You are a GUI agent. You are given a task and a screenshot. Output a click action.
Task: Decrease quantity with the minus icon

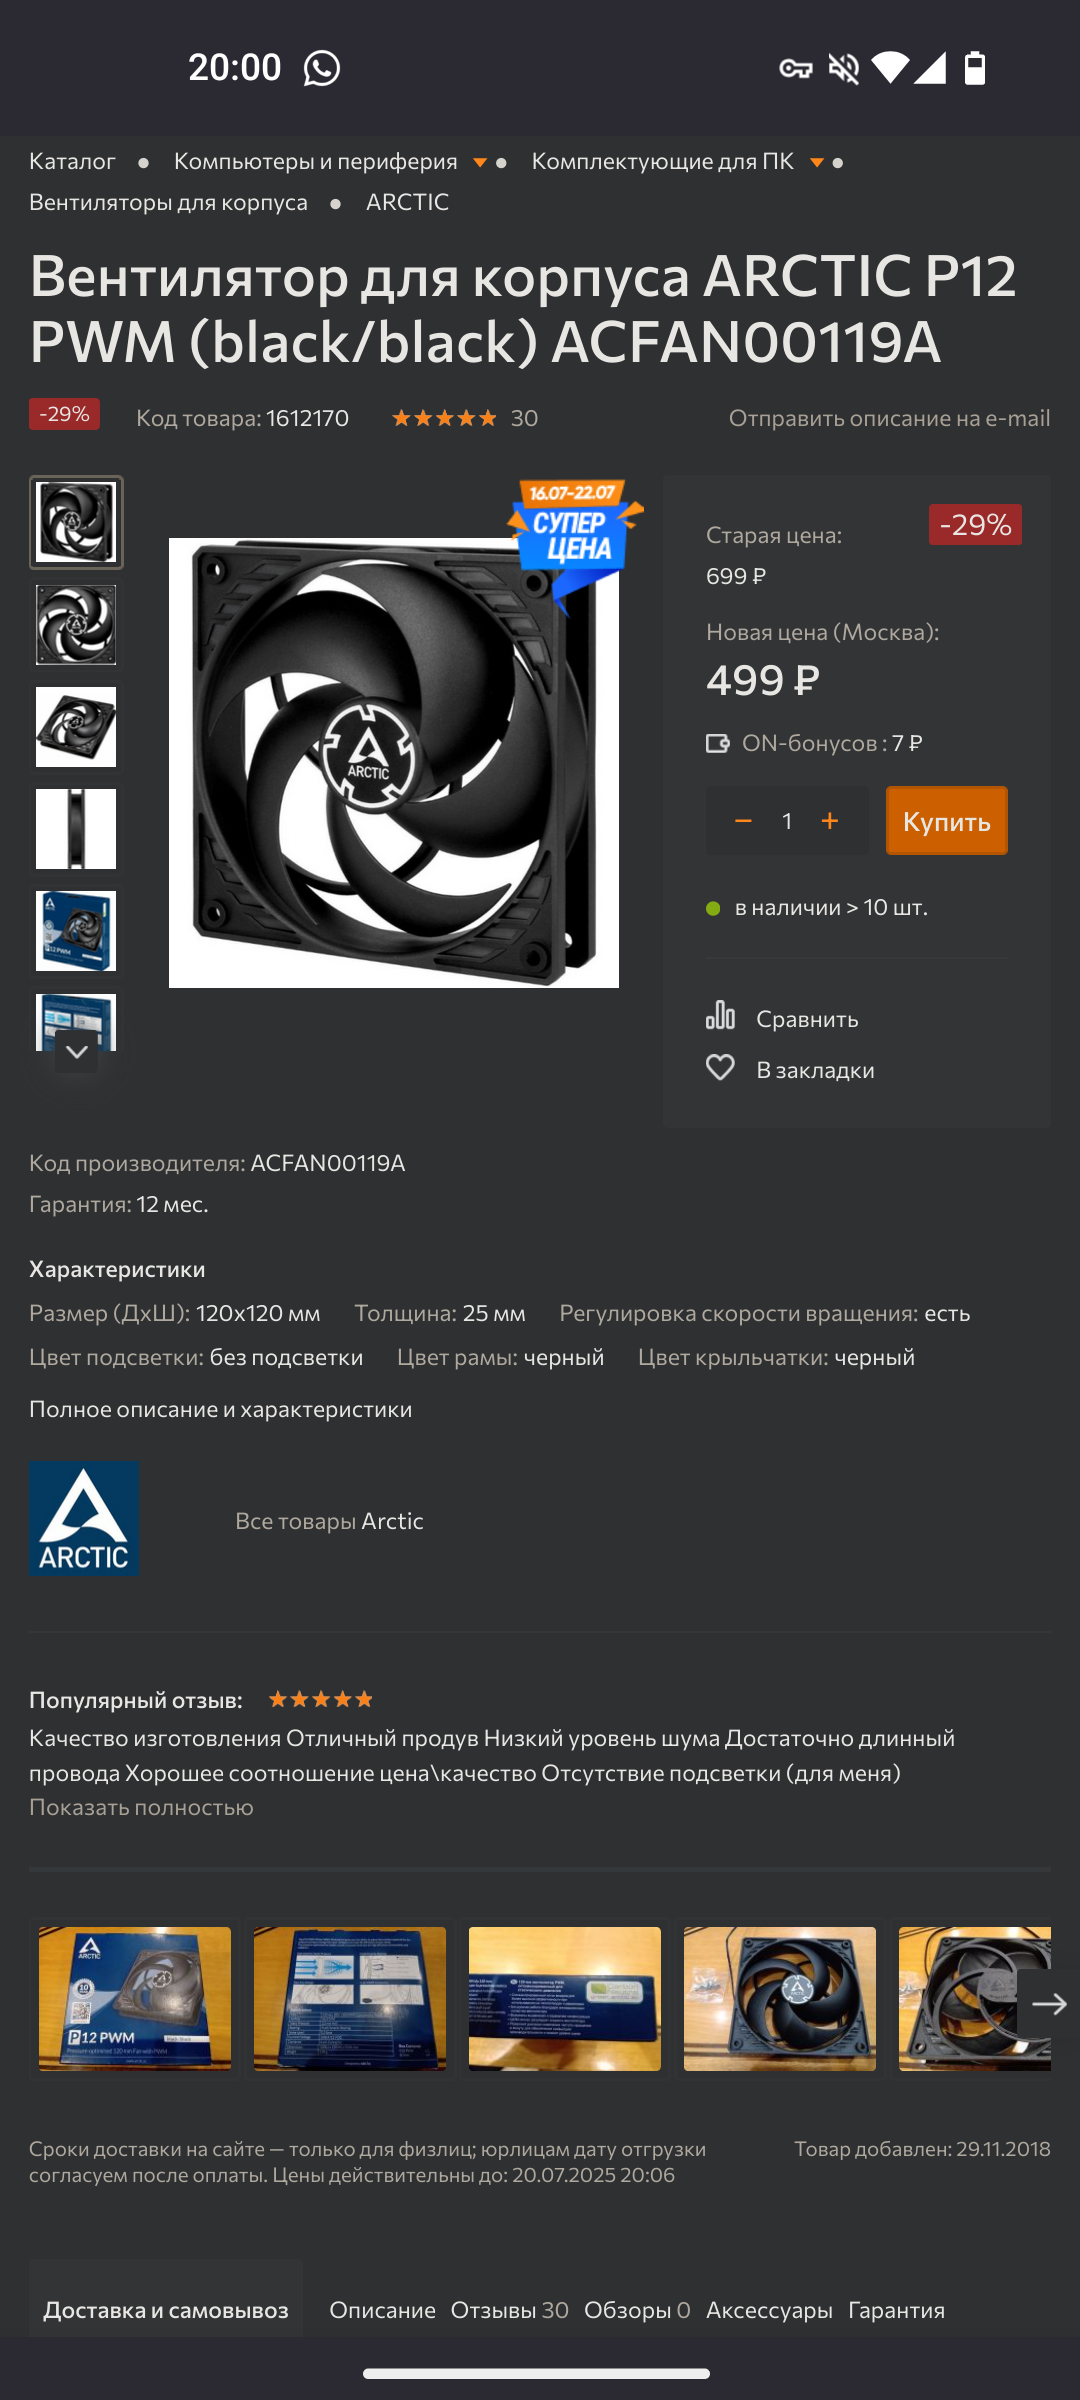point(743,821)
